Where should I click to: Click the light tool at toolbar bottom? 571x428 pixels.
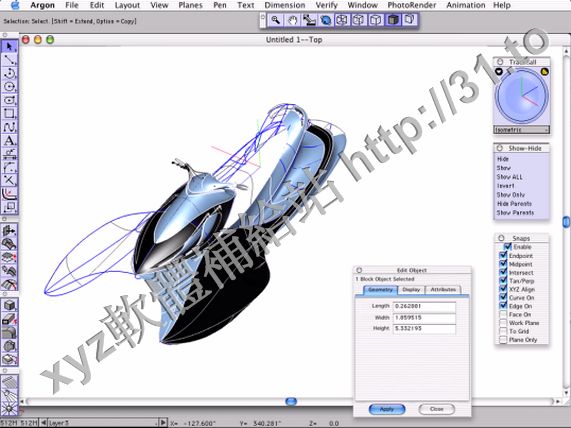(x=9, y=408)
